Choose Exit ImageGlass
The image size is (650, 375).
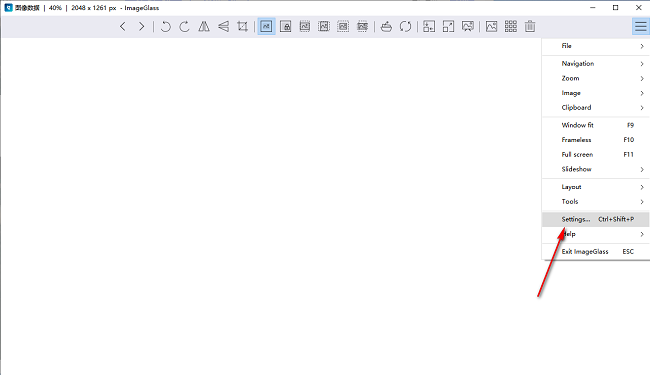(596, 252)
